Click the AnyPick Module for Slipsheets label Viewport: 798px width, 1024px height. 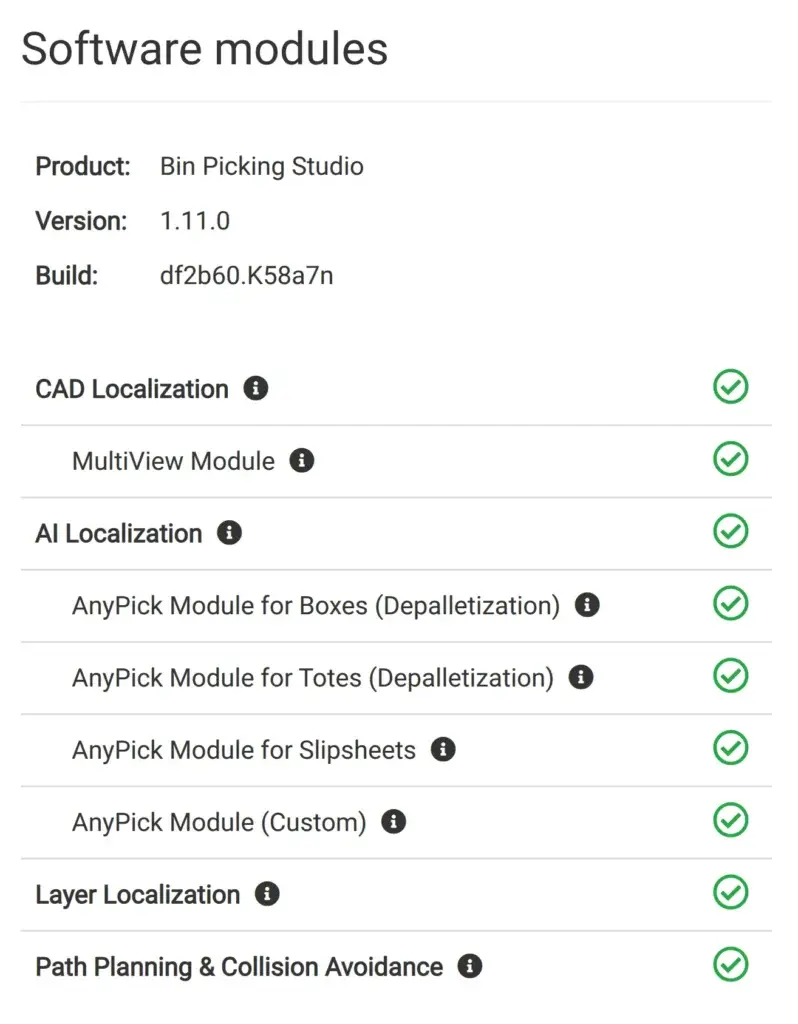coord(244,750)
